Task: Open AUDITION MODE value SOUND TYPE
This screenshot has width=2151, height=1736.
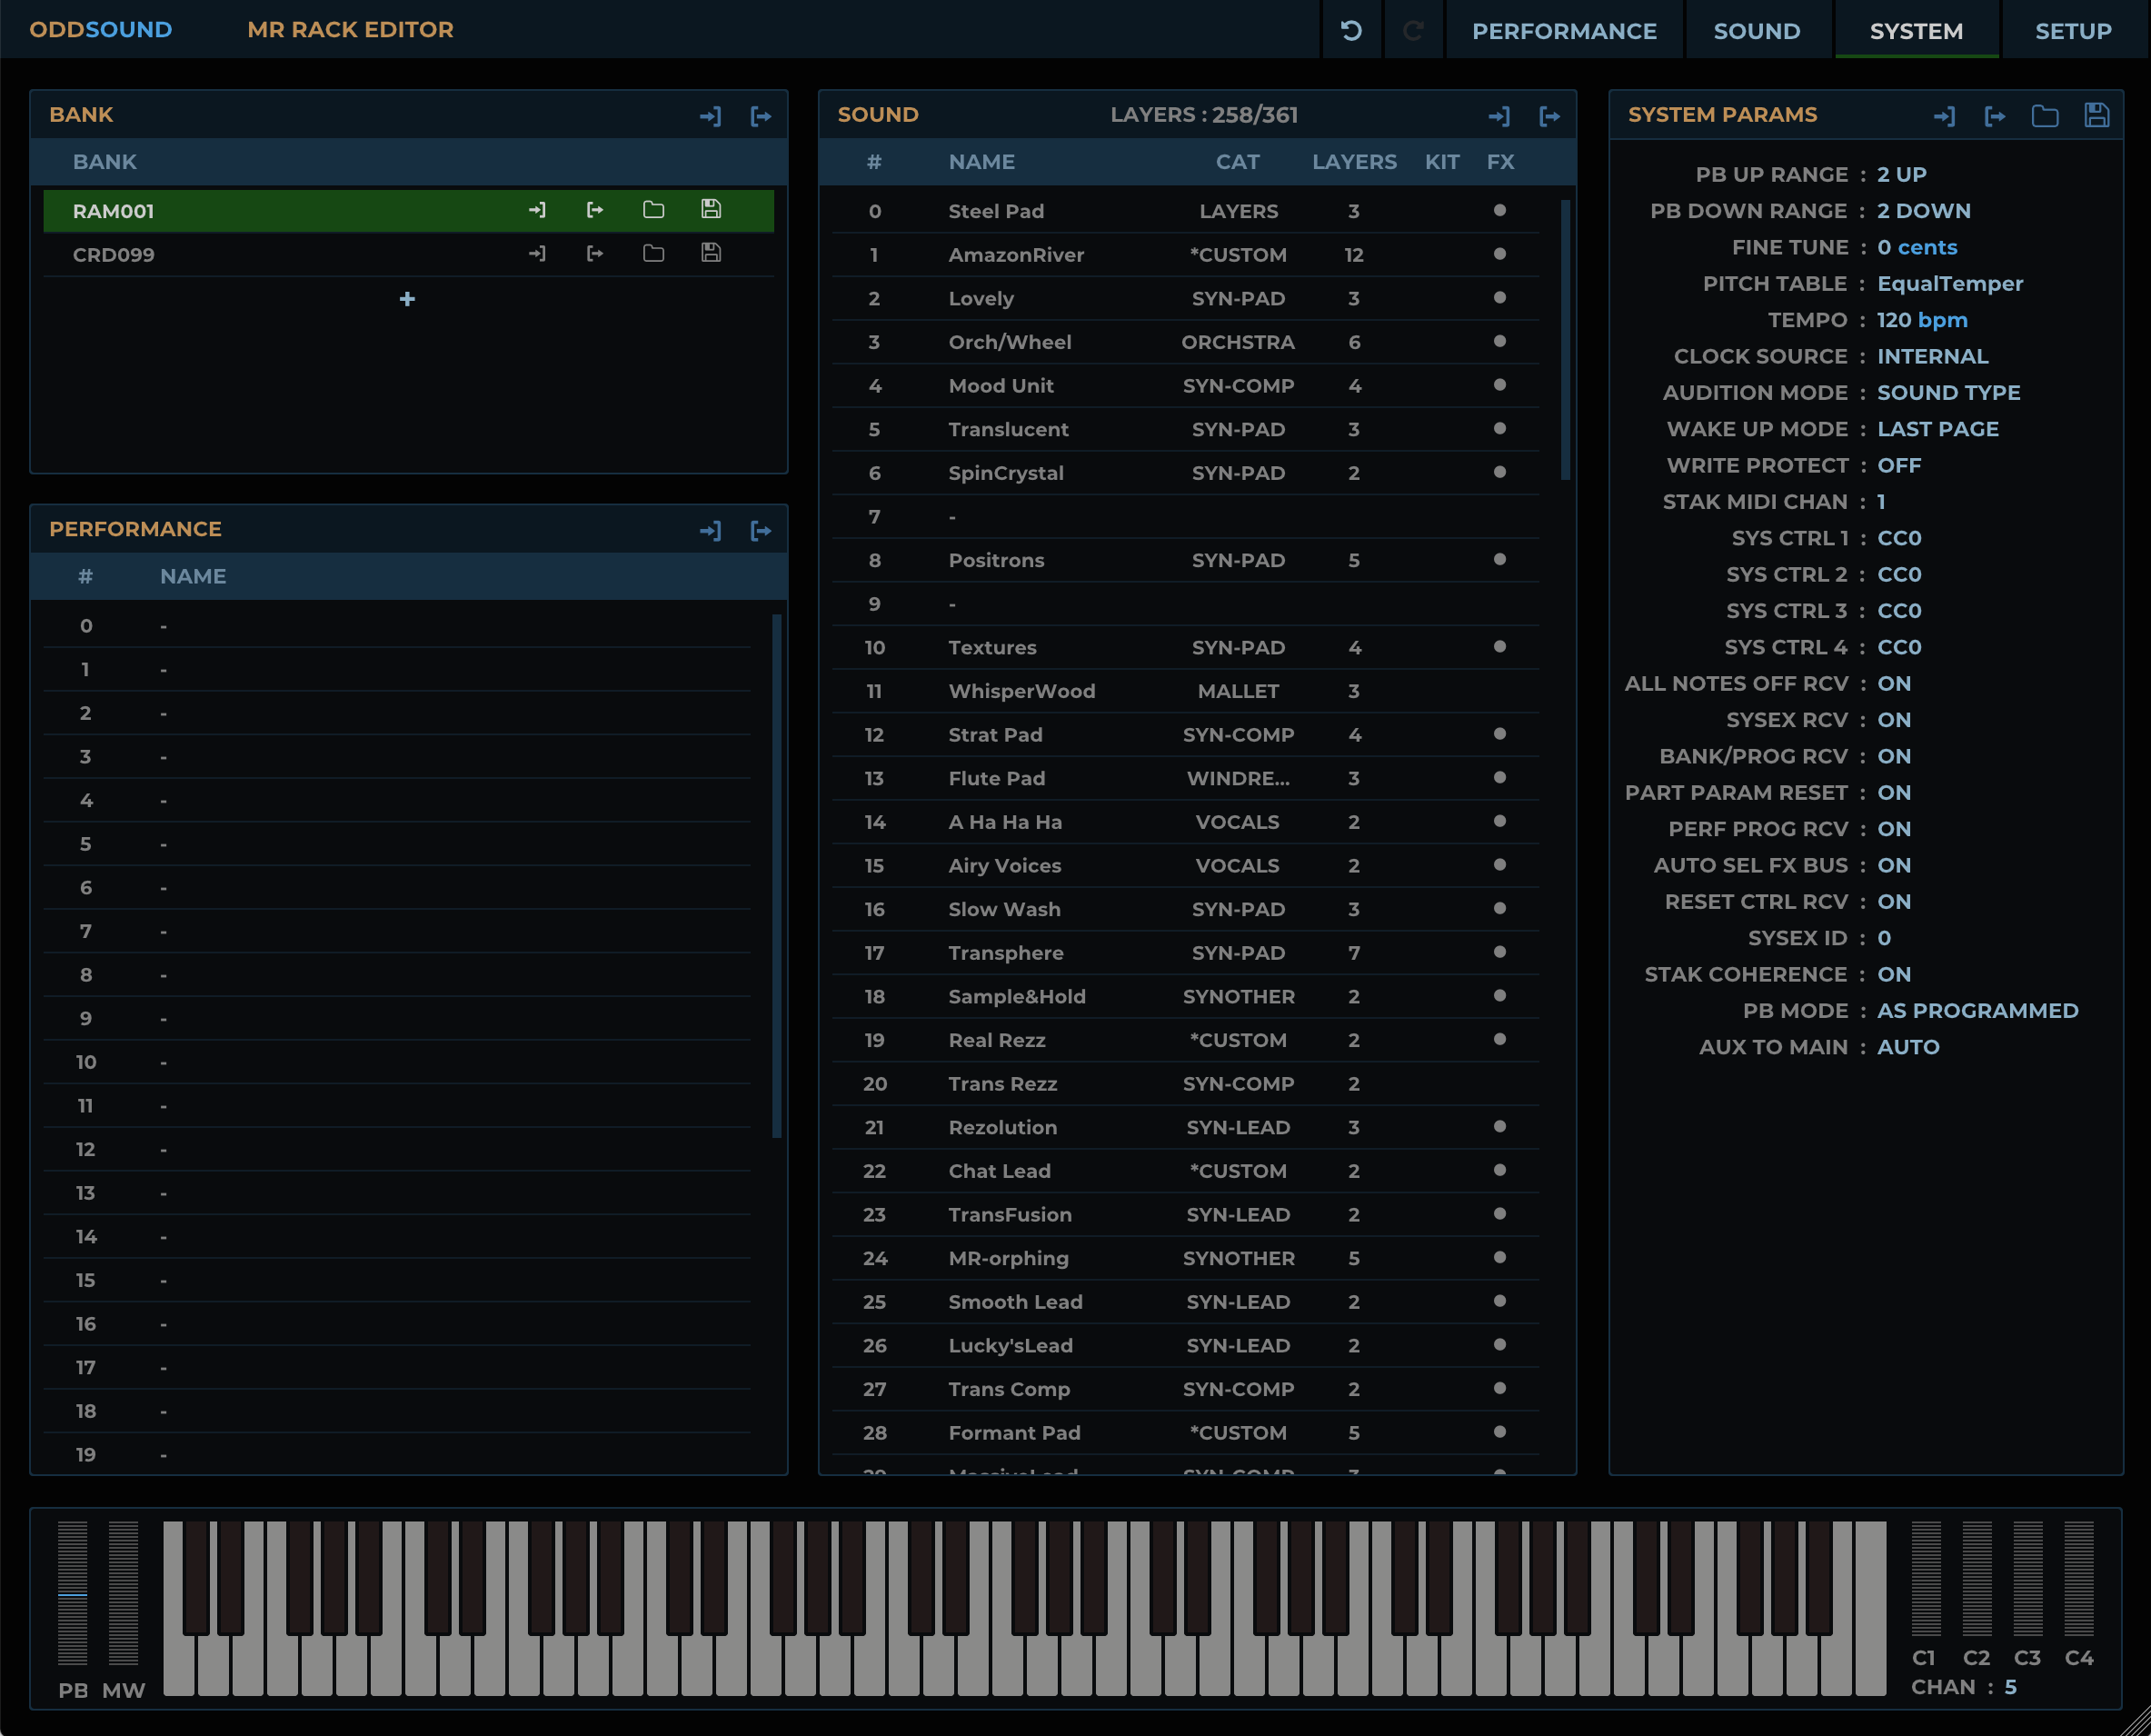Action: pyautogui.click(x=1948, y=392)
